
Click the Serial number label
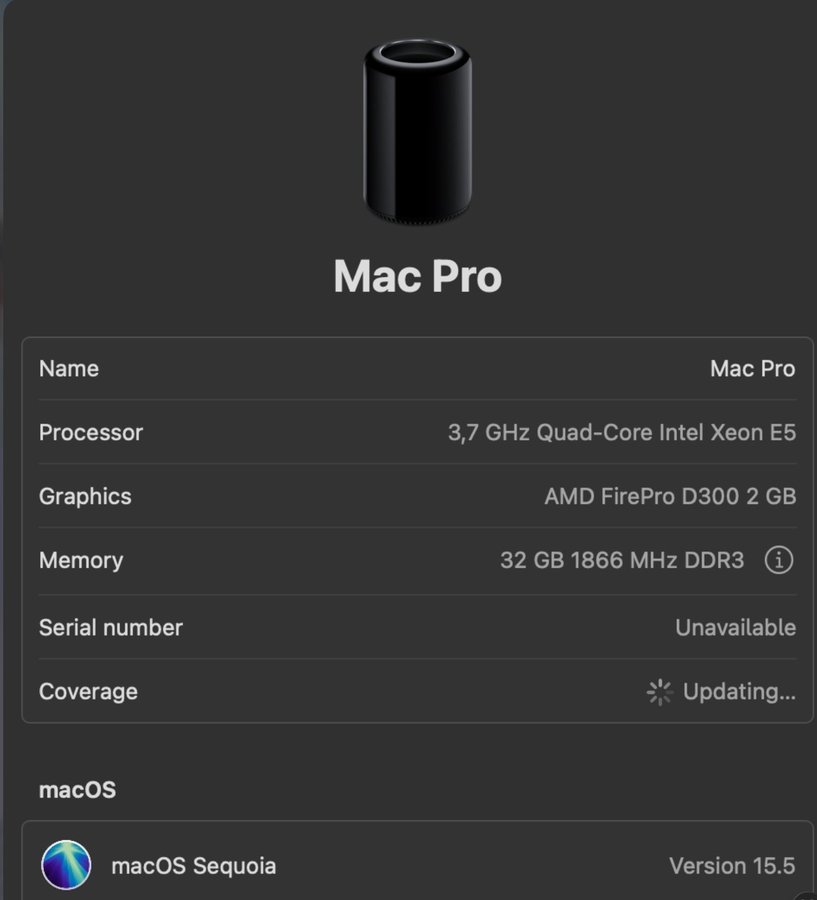[111, 628]
